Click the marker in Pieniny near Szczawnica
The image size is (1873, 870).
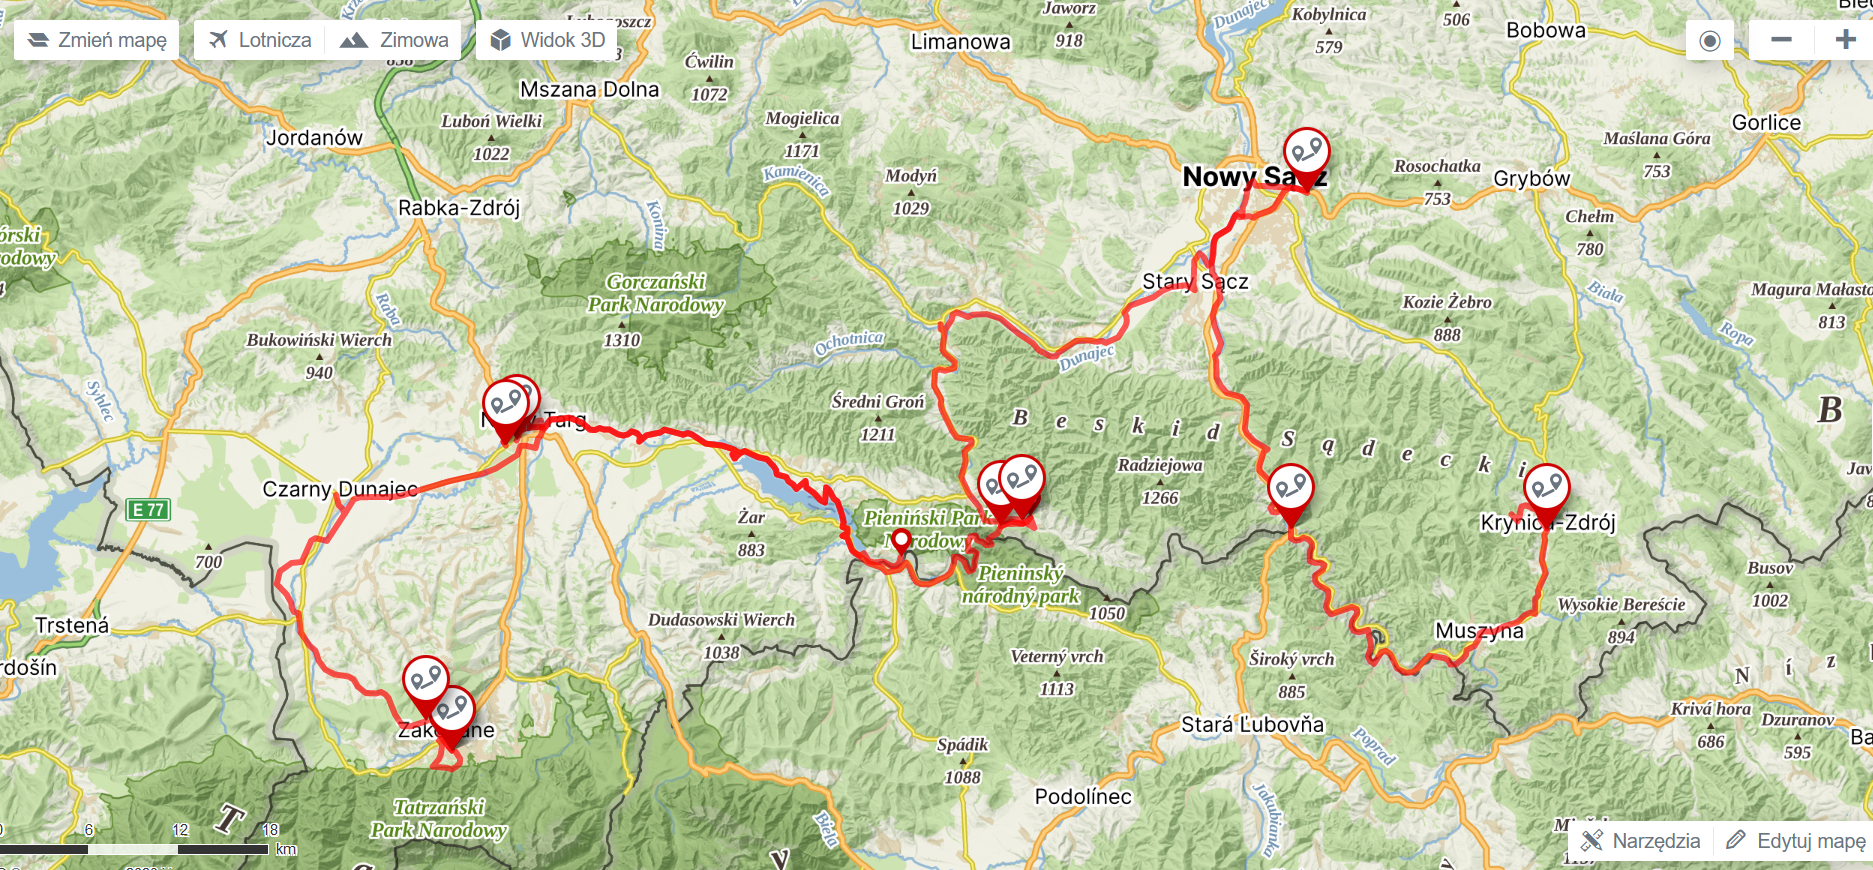coord(1020,484)
